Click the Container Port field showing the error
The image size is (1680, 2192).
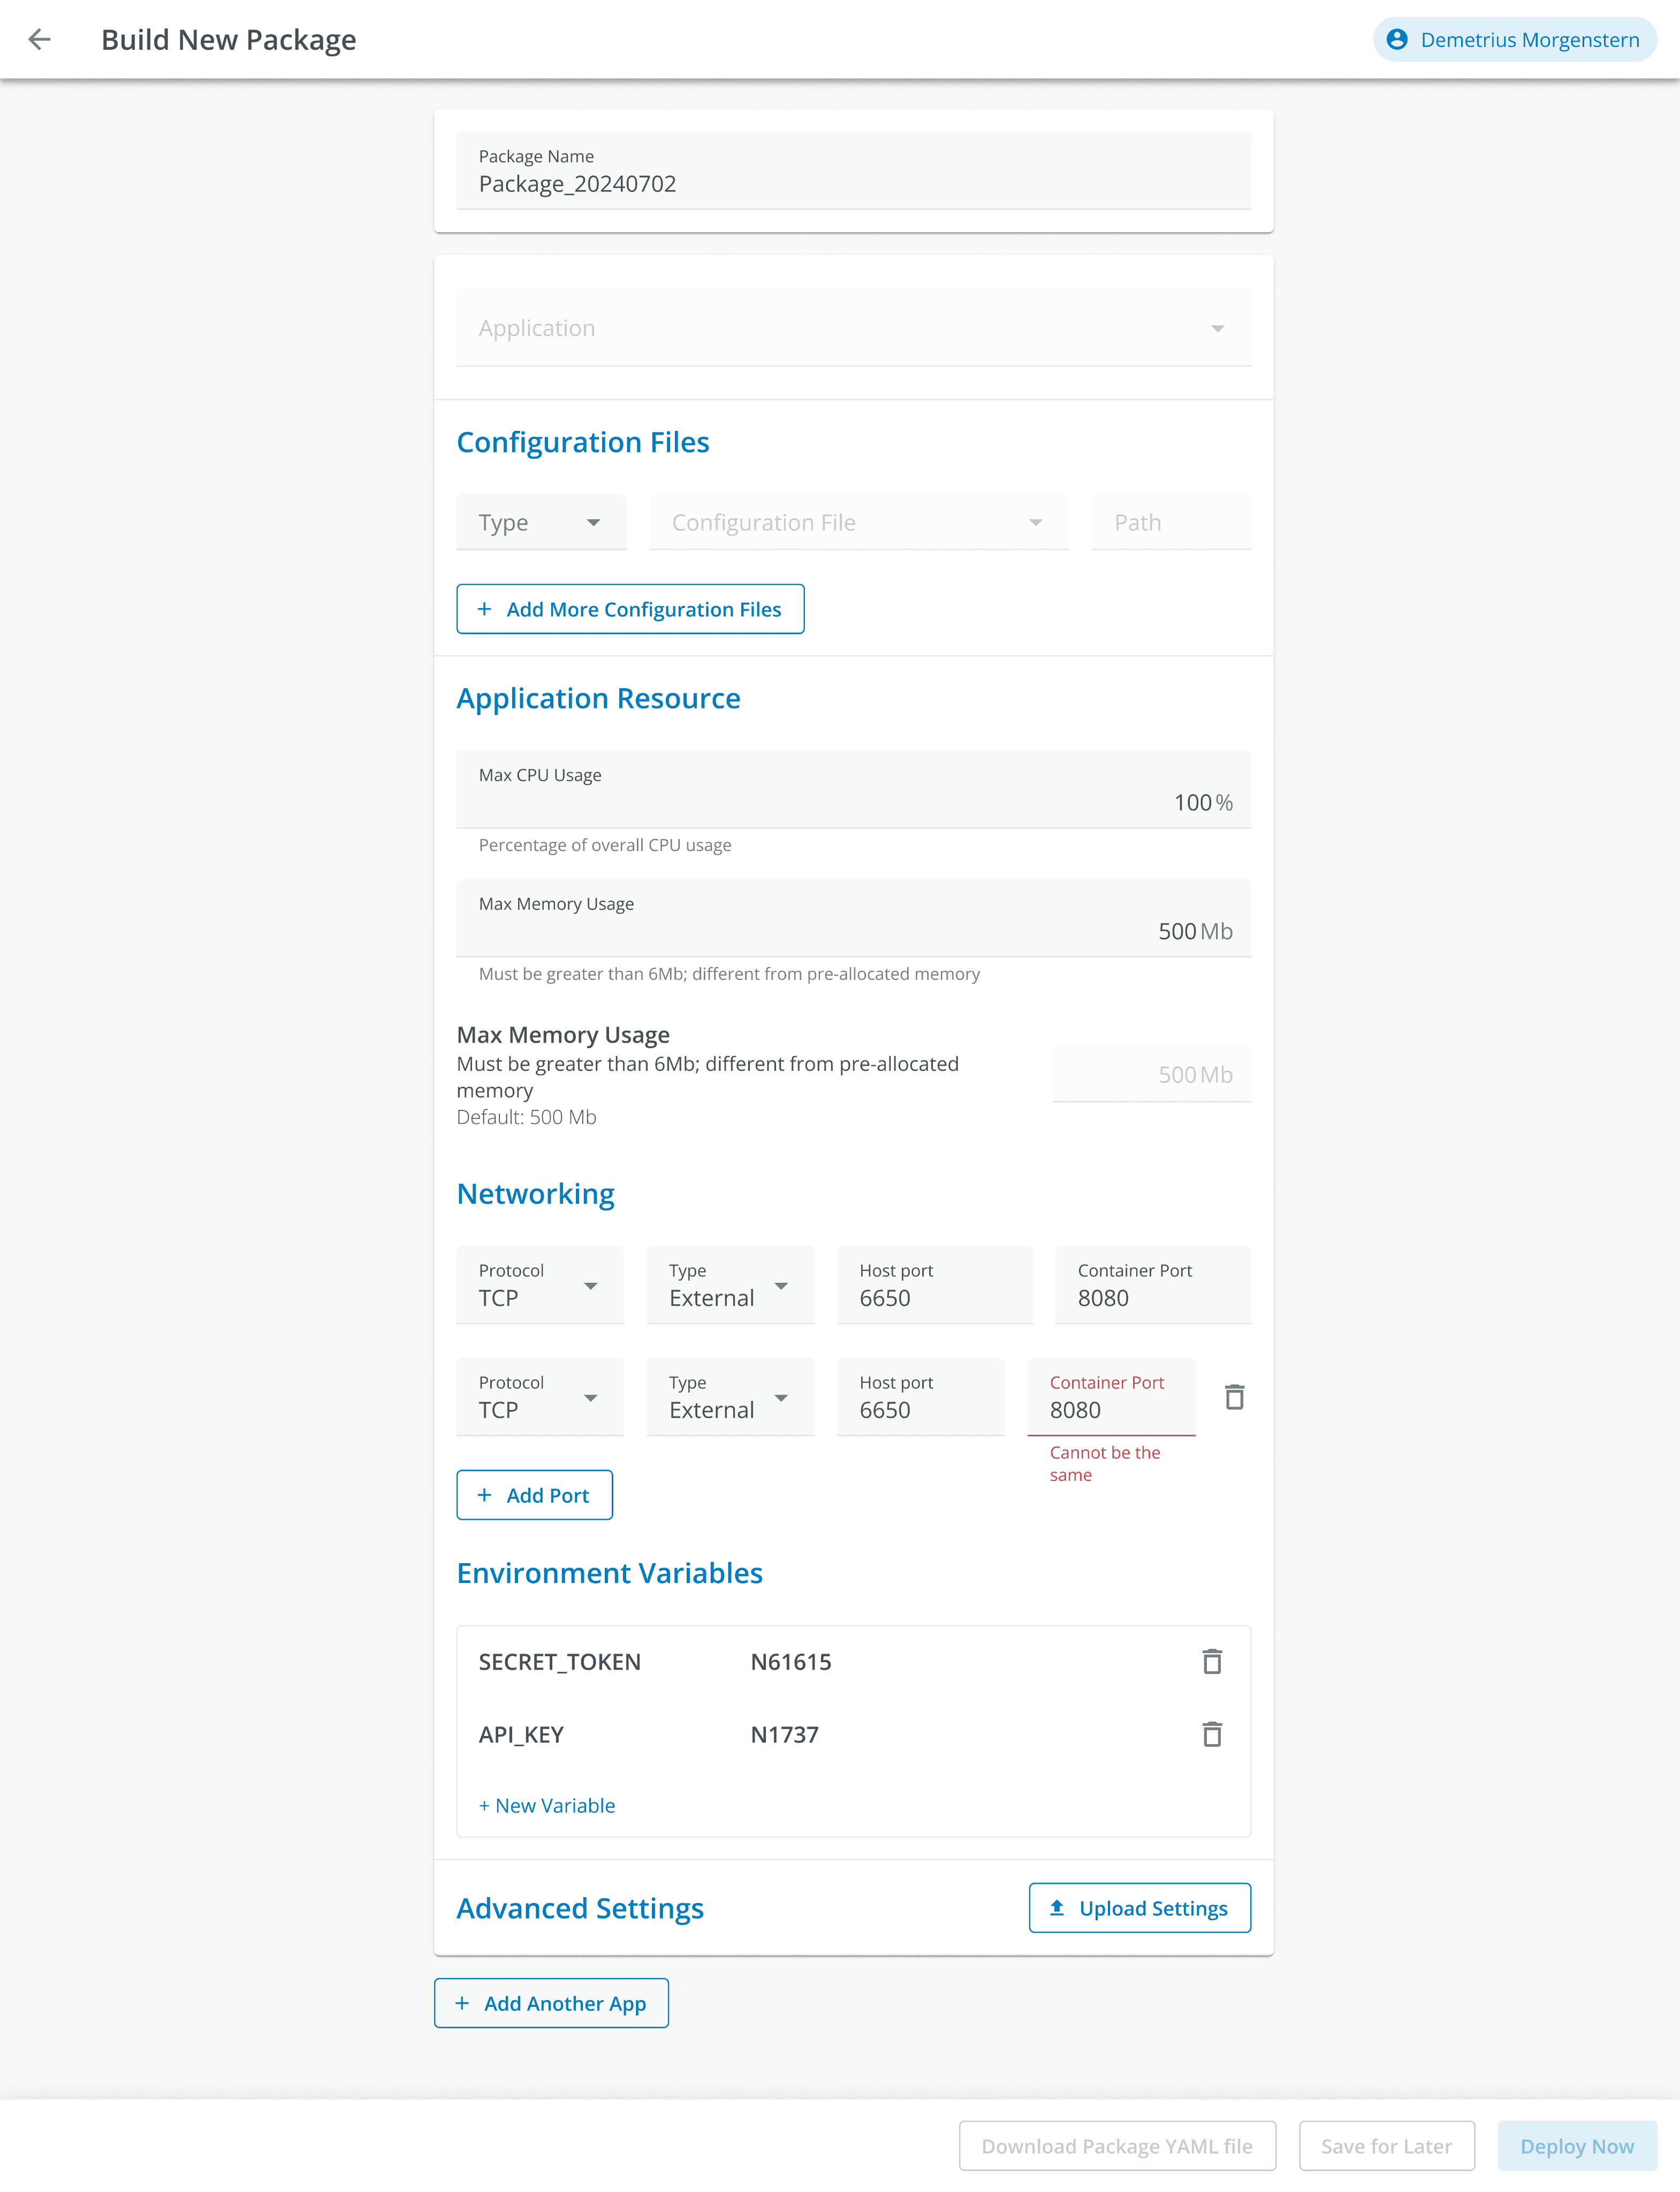(1111, 1397)
